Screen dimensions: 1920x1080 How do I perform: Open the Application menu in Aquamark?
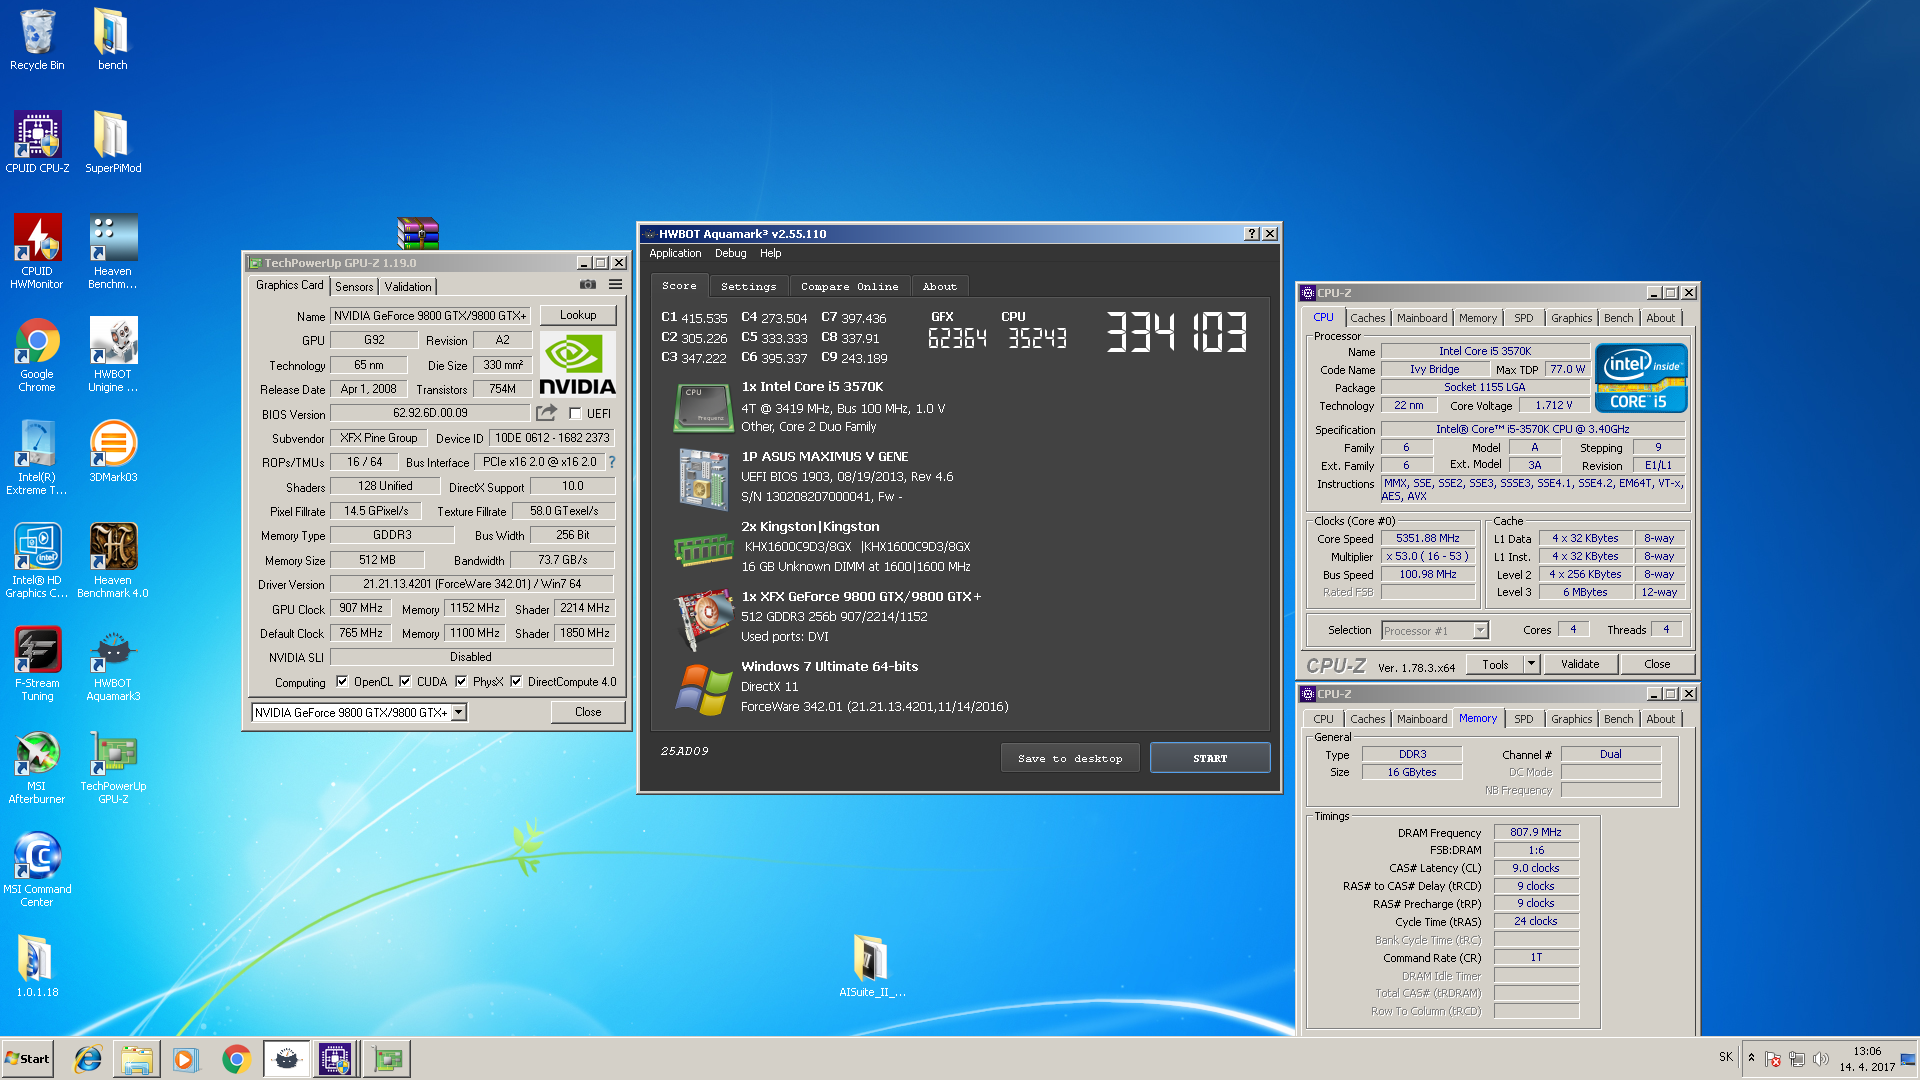pos(675,254)
